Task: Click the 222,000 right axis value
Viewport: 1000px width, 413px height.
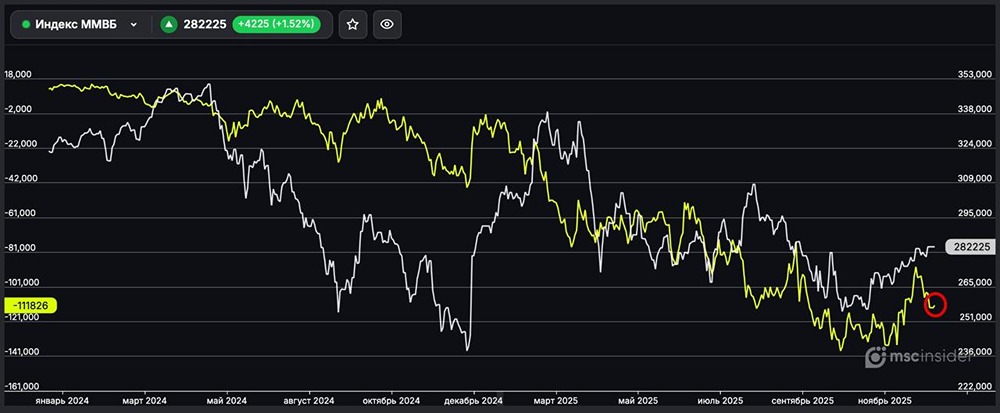Action: tap(974, 386)
